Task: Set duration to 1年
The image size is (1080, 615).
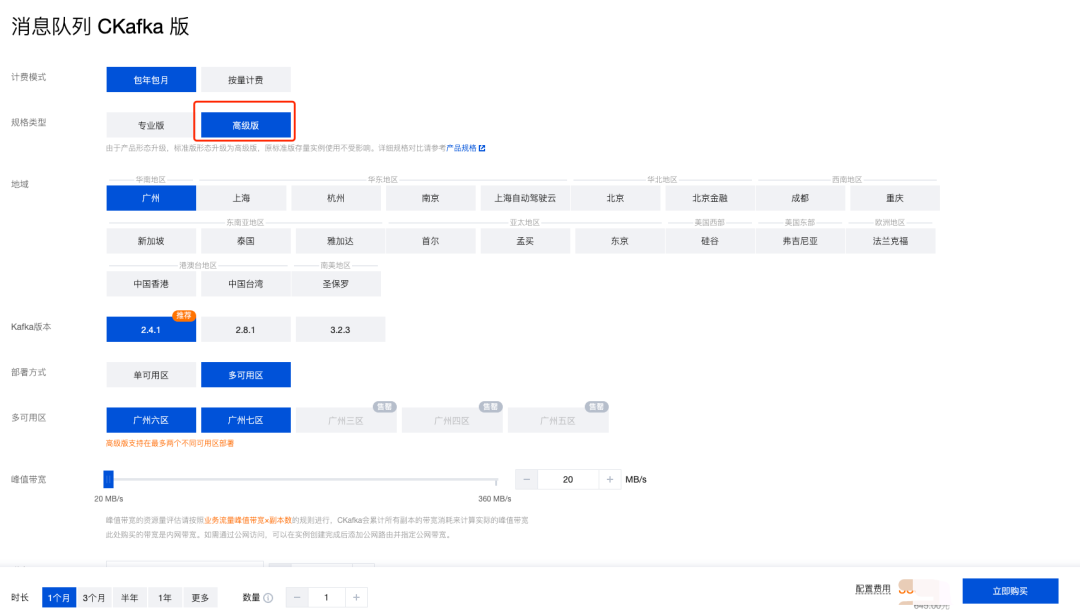Action: [165, 598]
